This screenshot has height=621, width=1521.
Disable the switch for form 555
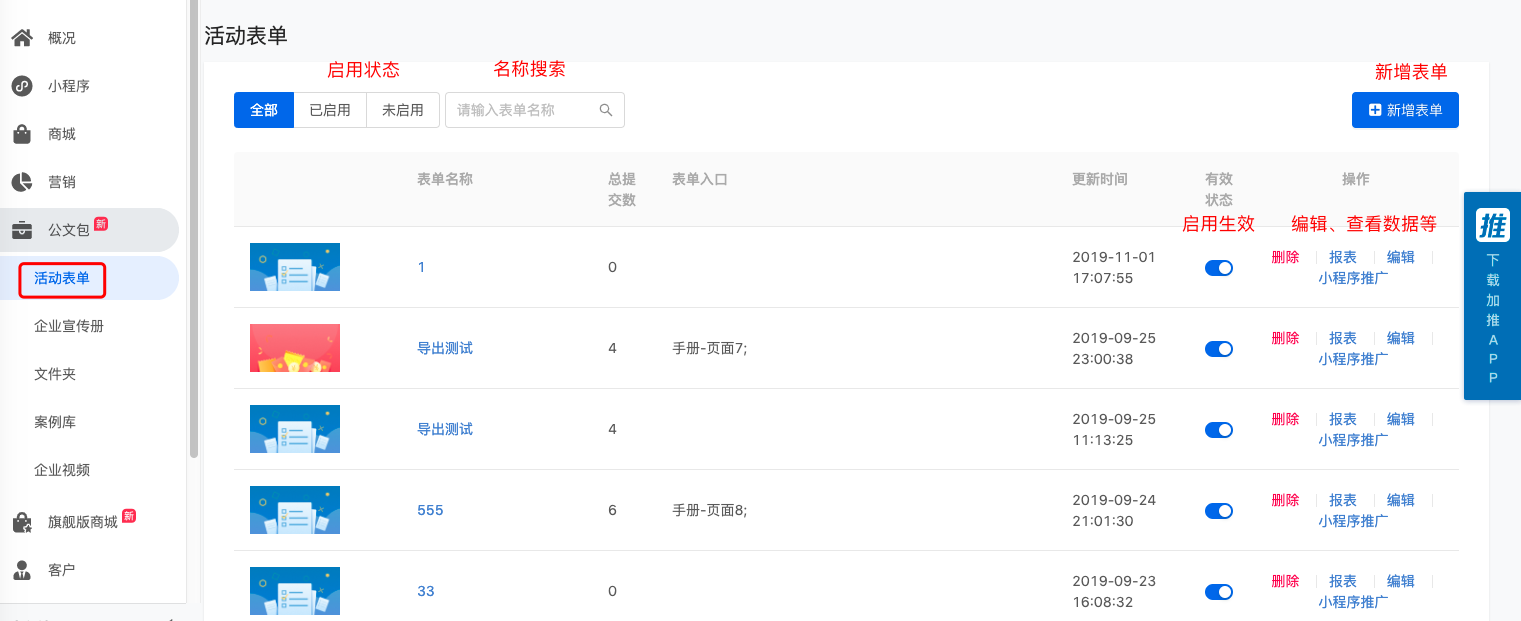click(x=1219, y=511)
